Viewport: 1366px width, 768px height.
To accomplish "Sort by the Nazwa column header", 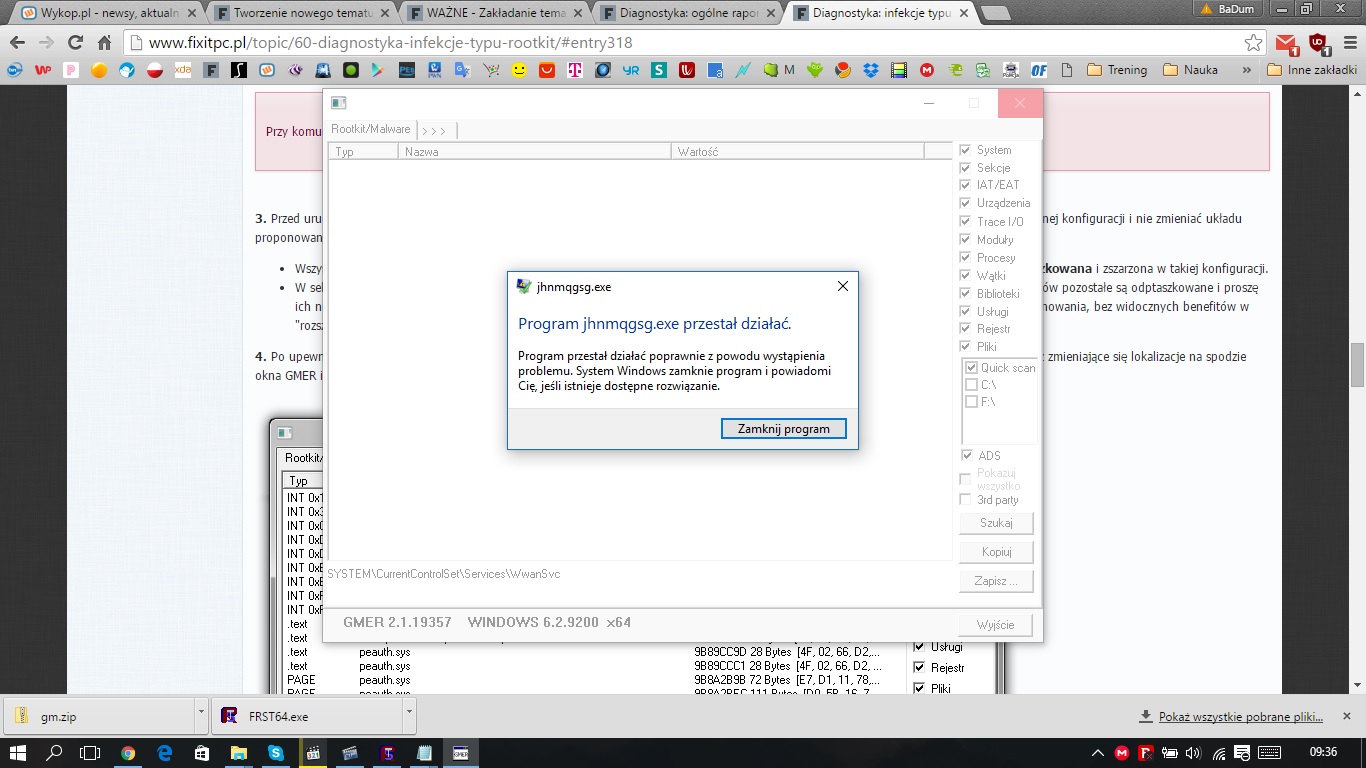I will coord(534,152).
